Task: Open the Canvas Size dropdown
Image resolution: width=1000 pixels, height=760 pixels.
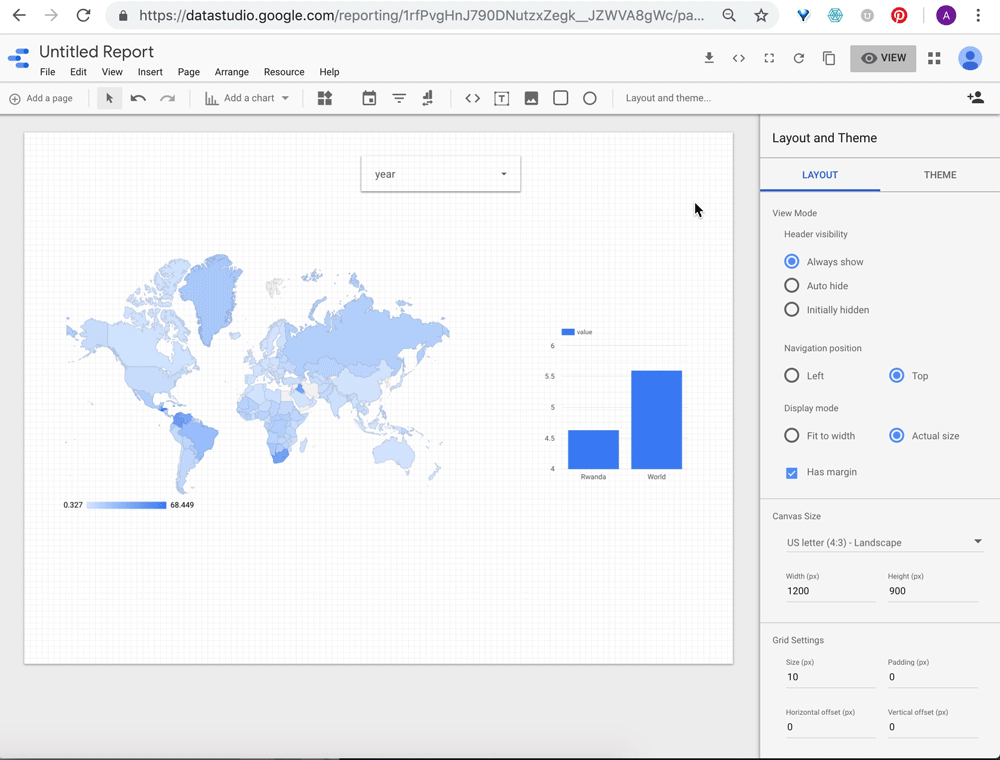Action: point(884,543)
